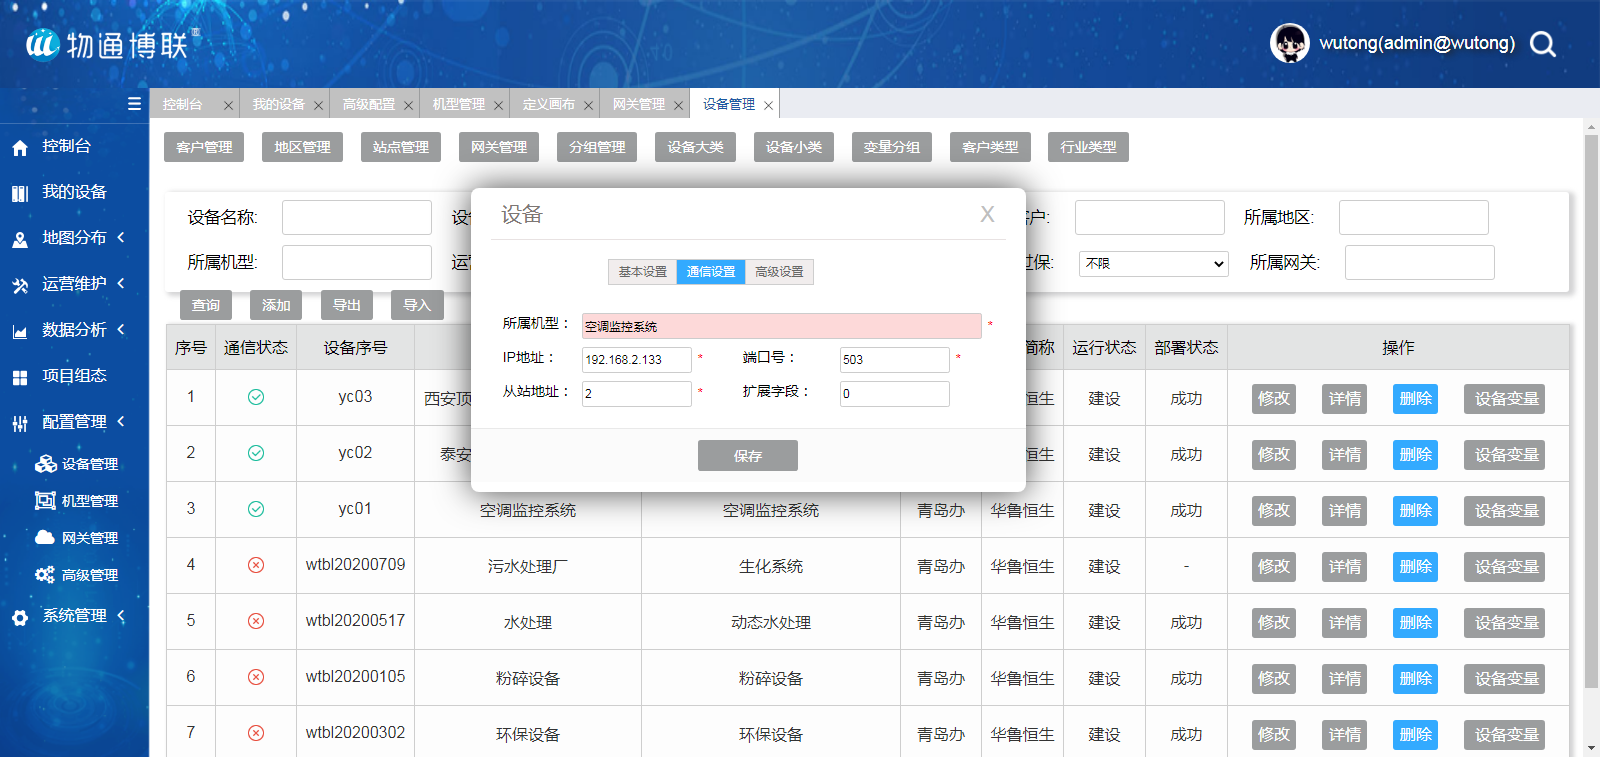Click the 查询 button
This screenshot has height=757, width=1600.
[x=206, y=305]
